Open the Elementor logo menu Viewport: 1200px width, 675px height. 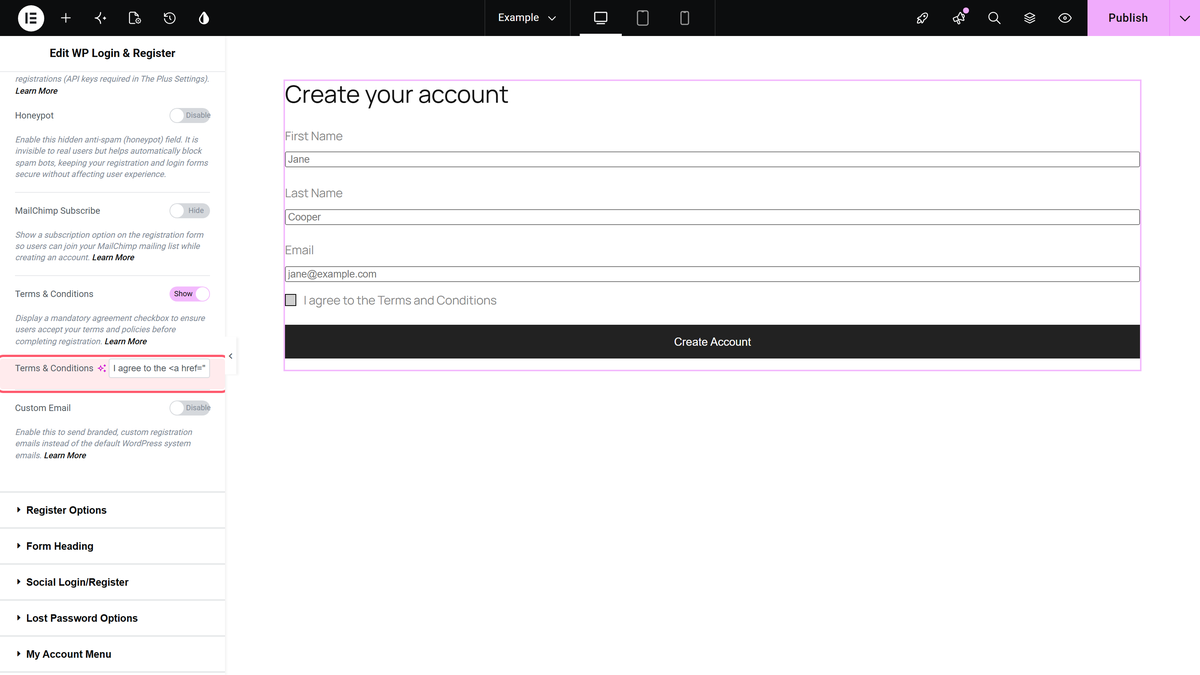tap(30, 18)
